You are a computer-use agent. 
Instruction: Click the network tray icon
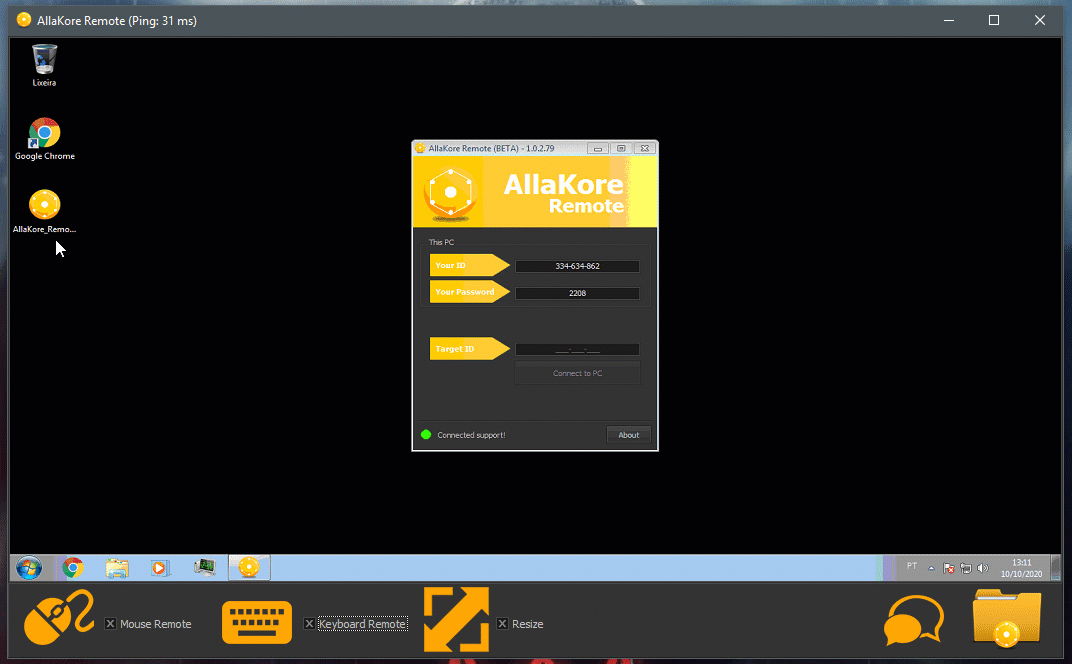click(965, 568)
